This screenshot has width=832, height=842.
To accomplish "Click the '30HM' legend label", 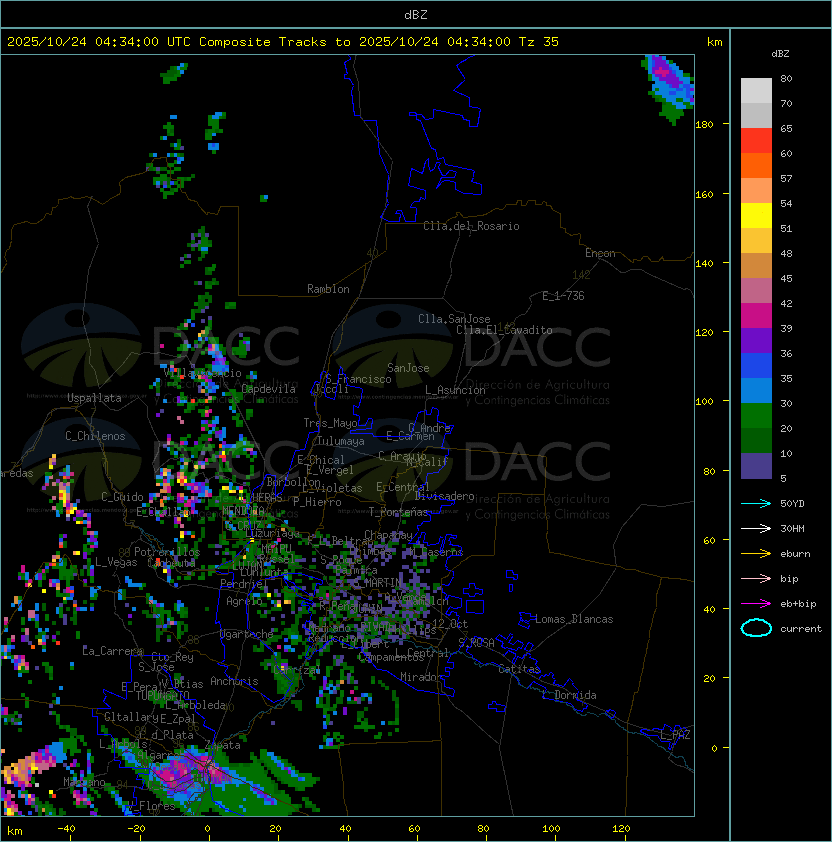I will pos(792,528).
